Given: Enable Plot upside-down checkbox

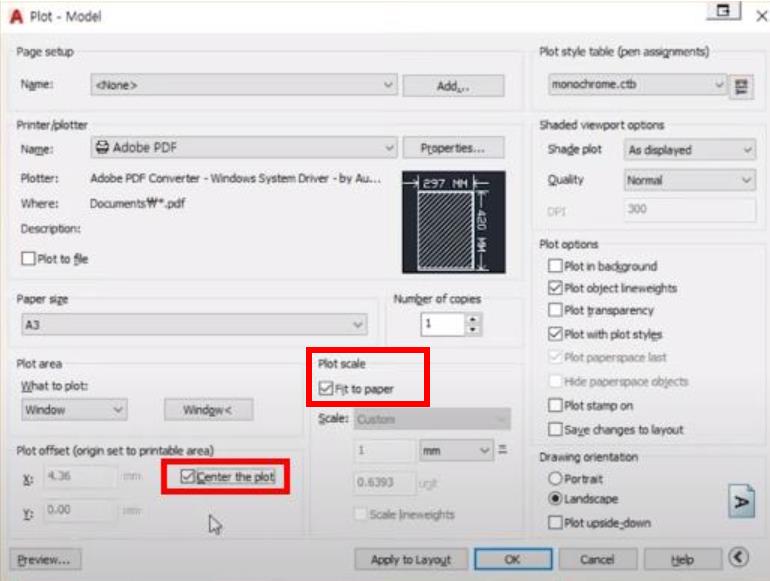Looking at the screenshot, I should click(x=555, y=522).
